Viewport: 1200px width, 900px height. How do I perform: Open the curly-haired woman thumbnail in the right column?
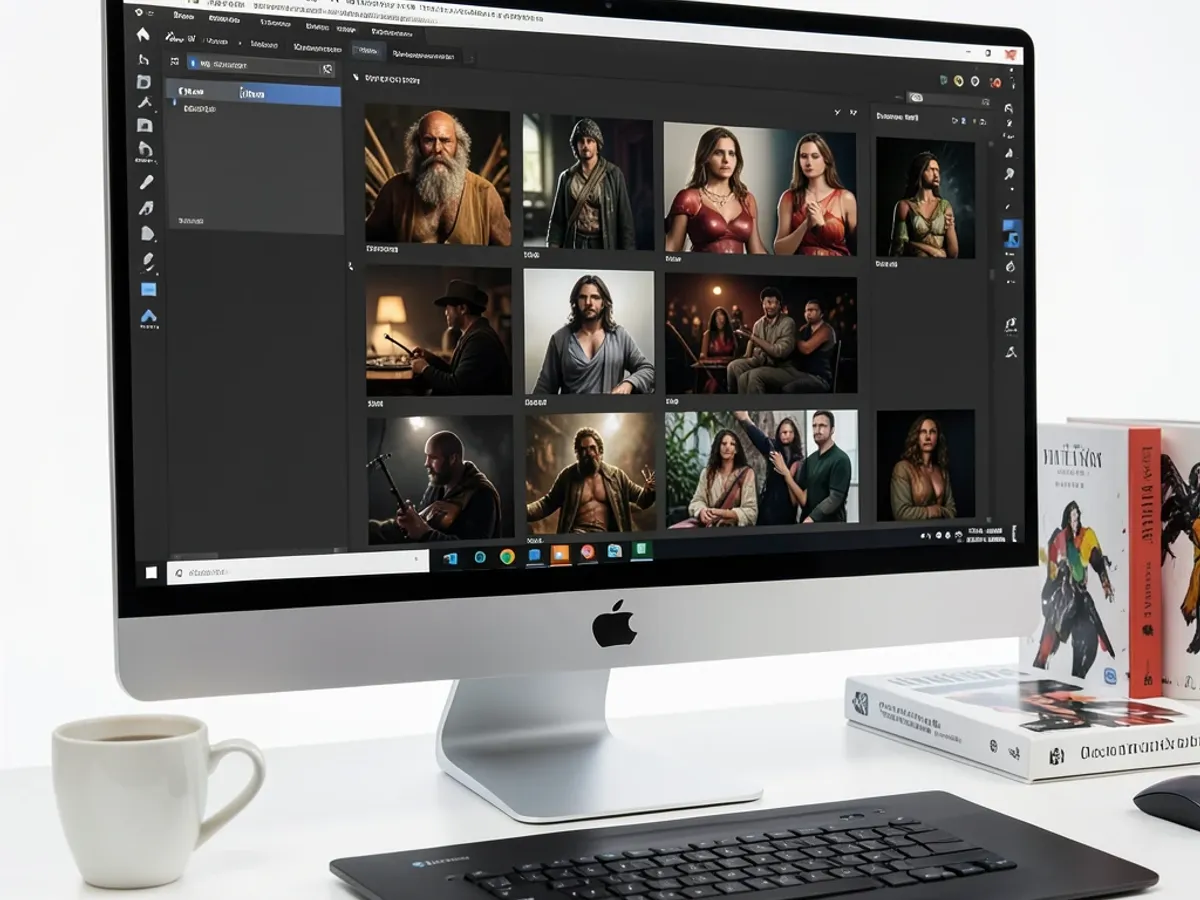point(926,465)
